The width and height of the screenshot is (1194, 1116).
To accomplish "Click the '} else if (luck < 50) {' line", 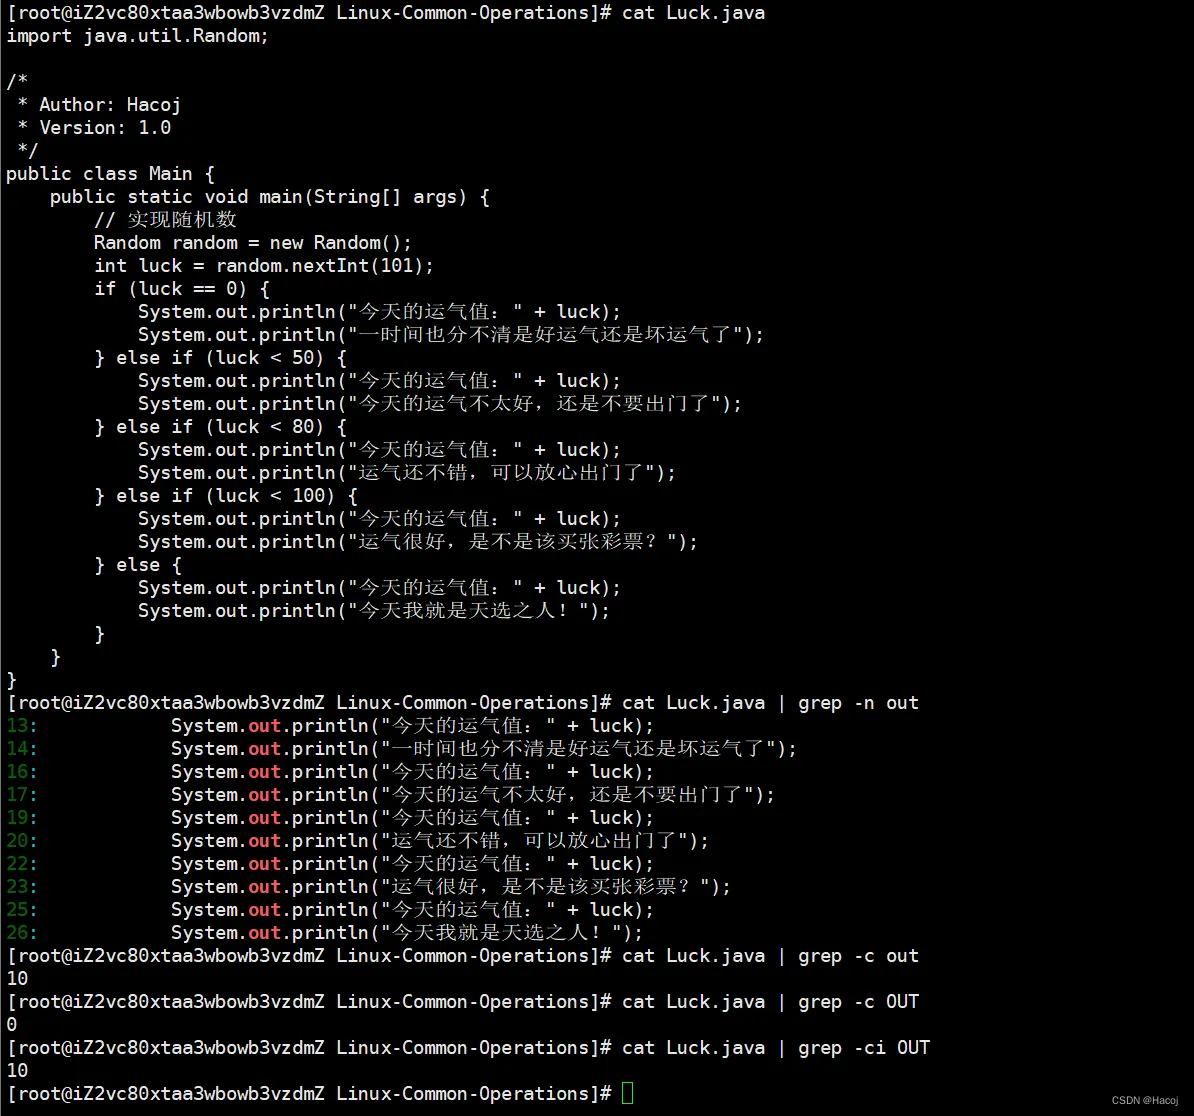I will [221, 358].
